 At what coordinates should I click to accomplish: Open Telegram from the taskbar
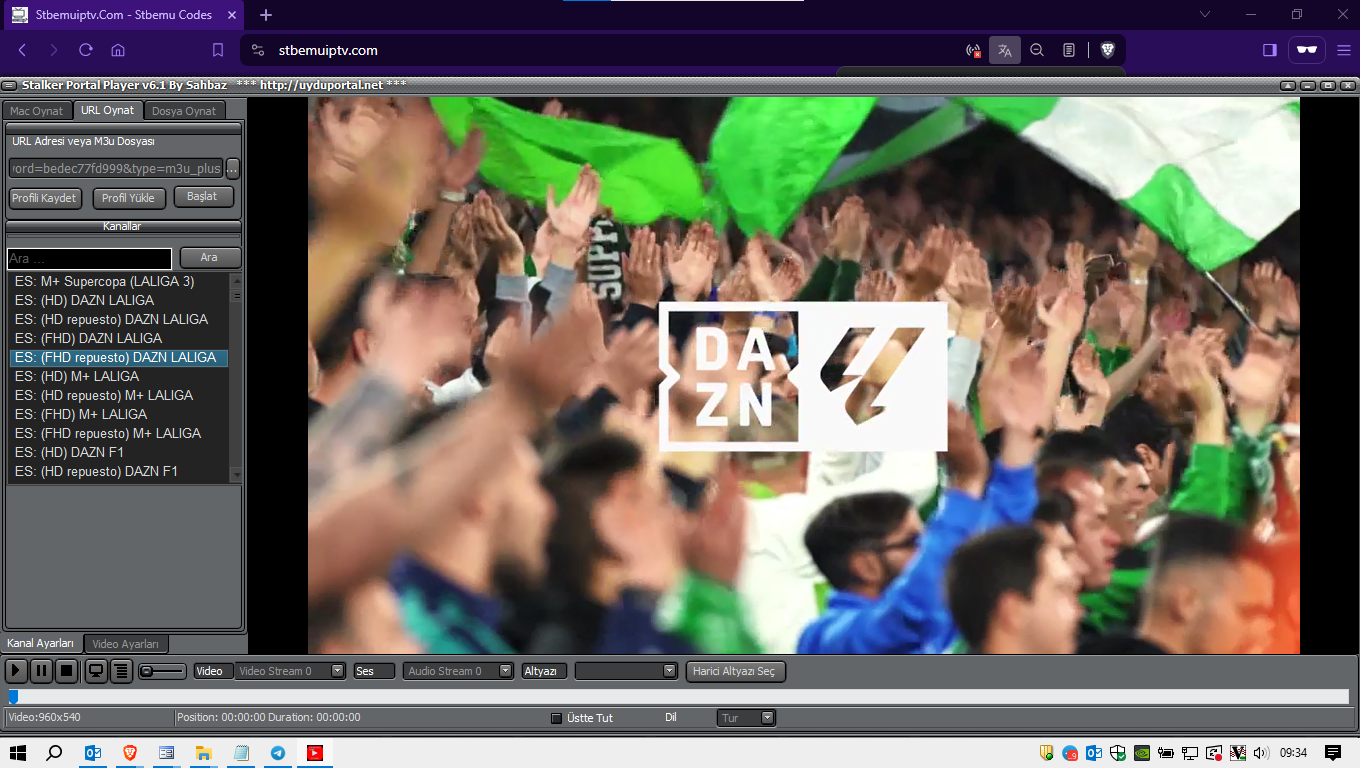[278, 753]
